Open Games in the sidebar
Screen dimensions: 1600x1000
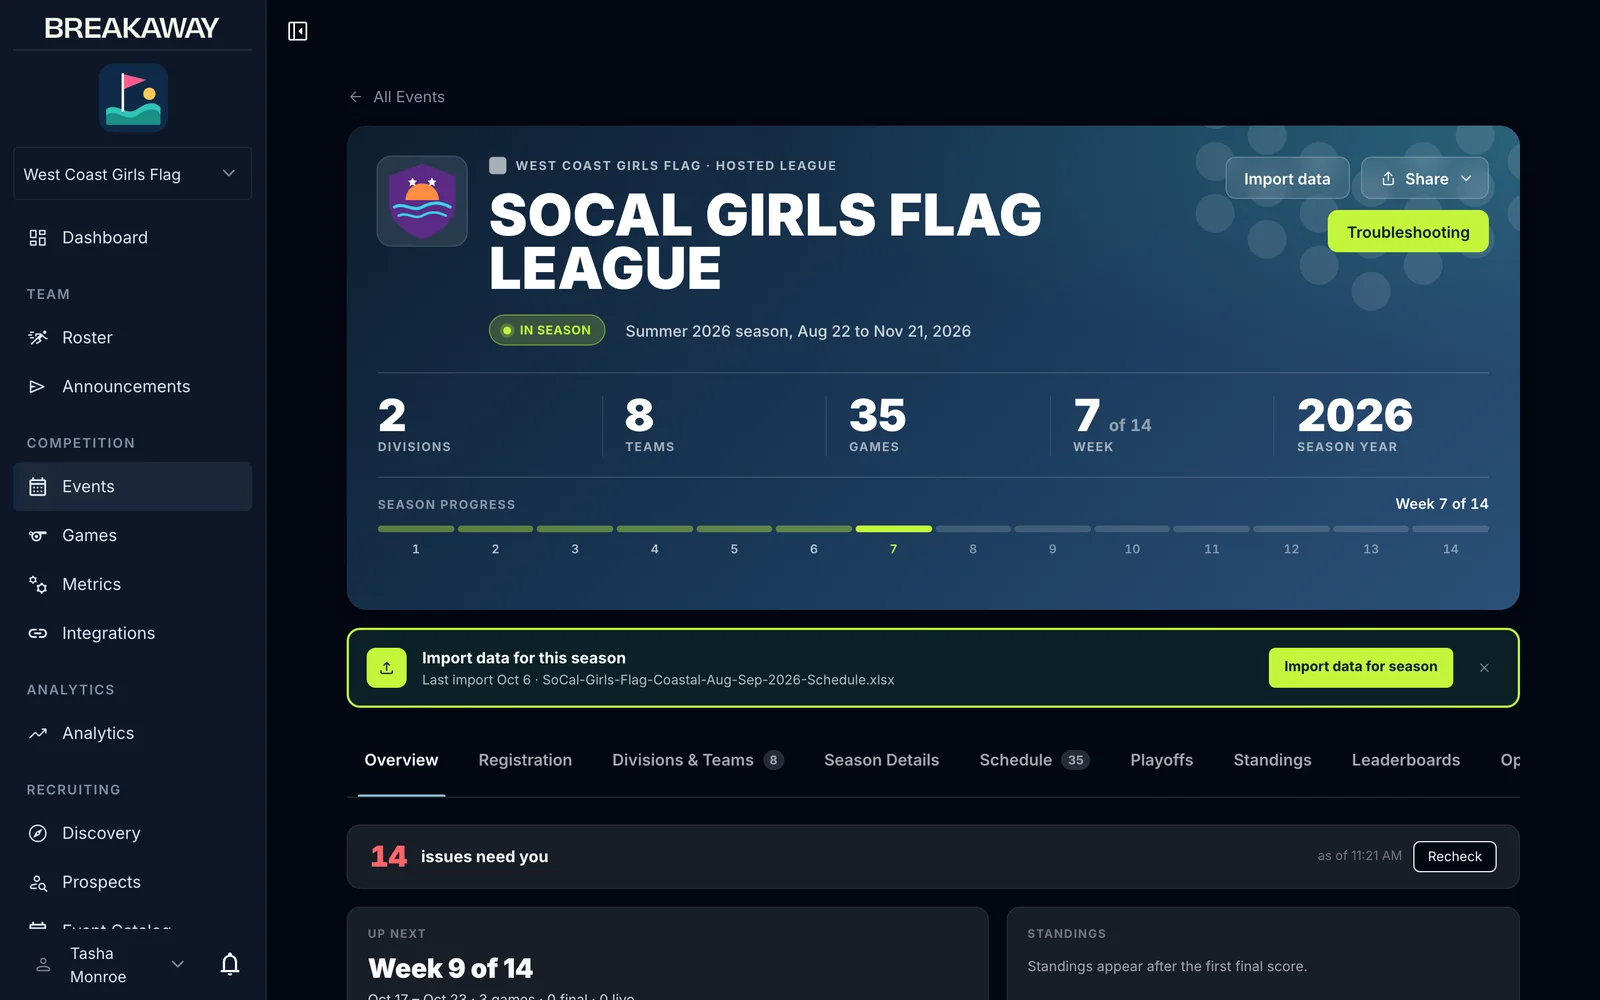point(132,536)
